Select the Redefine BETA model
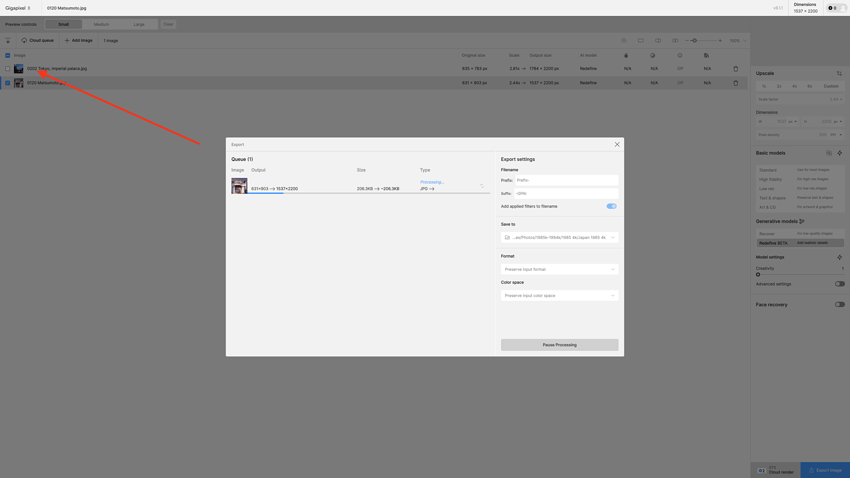Screen dimensions: 850x478 [x=800, y=243]
